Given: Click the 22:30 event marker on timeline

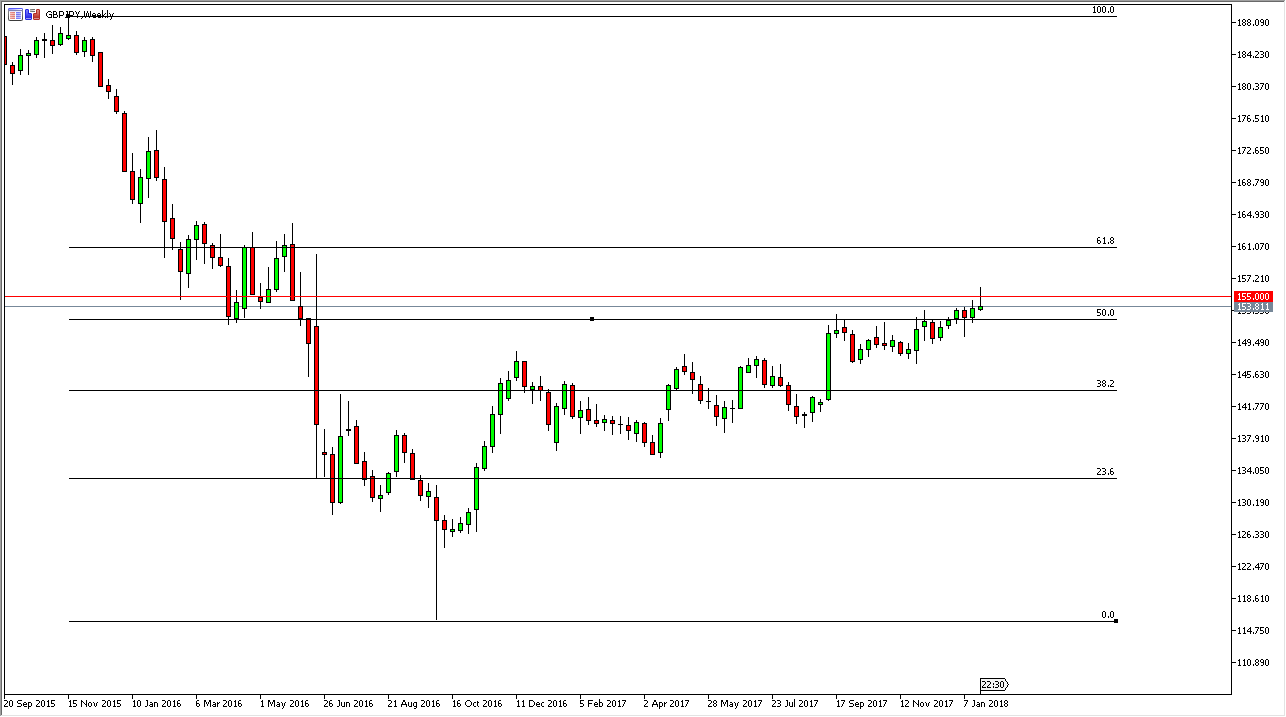Looking at the screenshot, I should click(993, 685).
